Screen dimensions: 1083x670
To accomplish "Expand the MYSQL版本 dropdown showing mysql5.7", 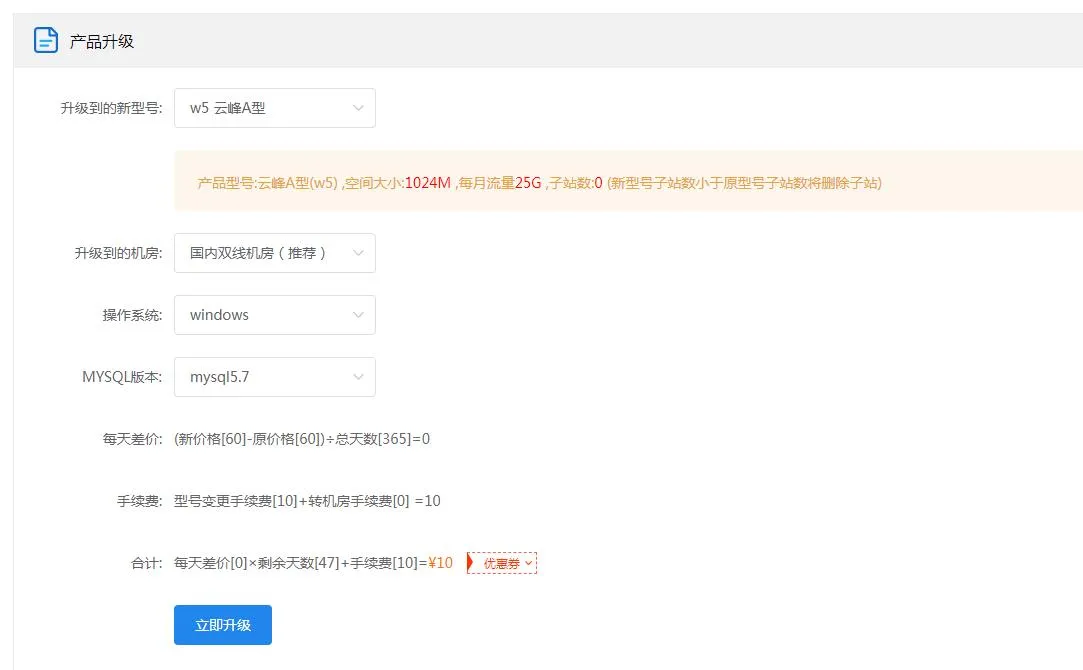I will 275,377.
